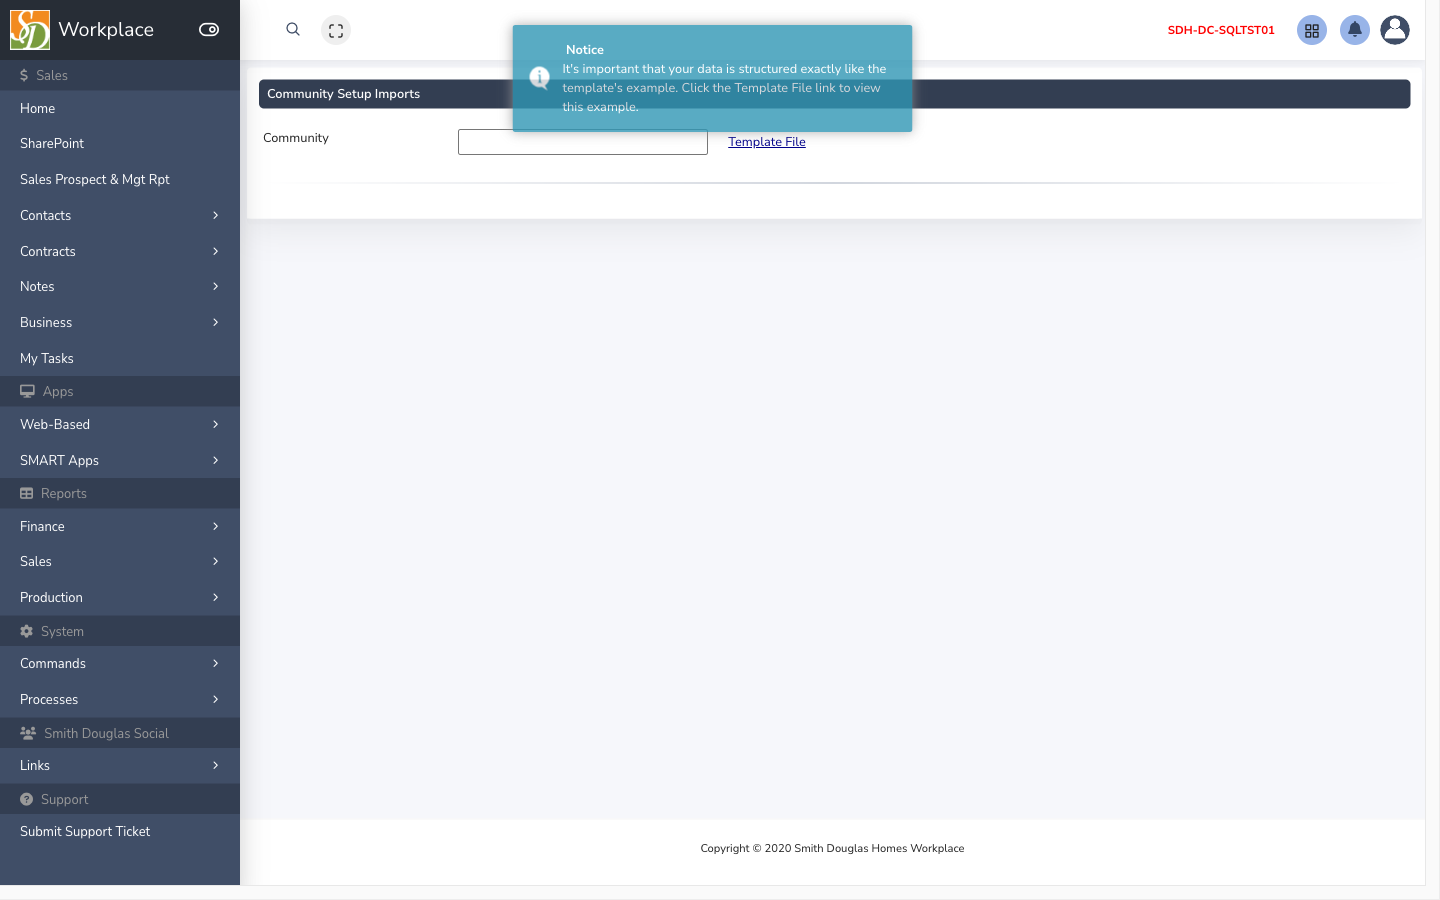Viewport: 1440px width, 900px height.
Task: Click the Community input field
Action: pos(583,142)
